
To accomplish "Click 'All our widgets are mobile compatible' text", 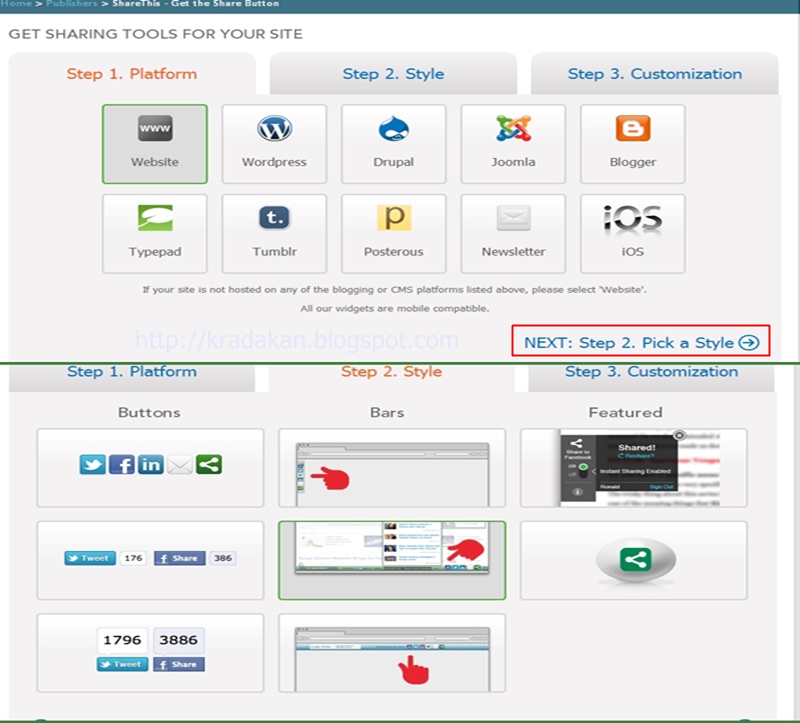I will (394, 308).
